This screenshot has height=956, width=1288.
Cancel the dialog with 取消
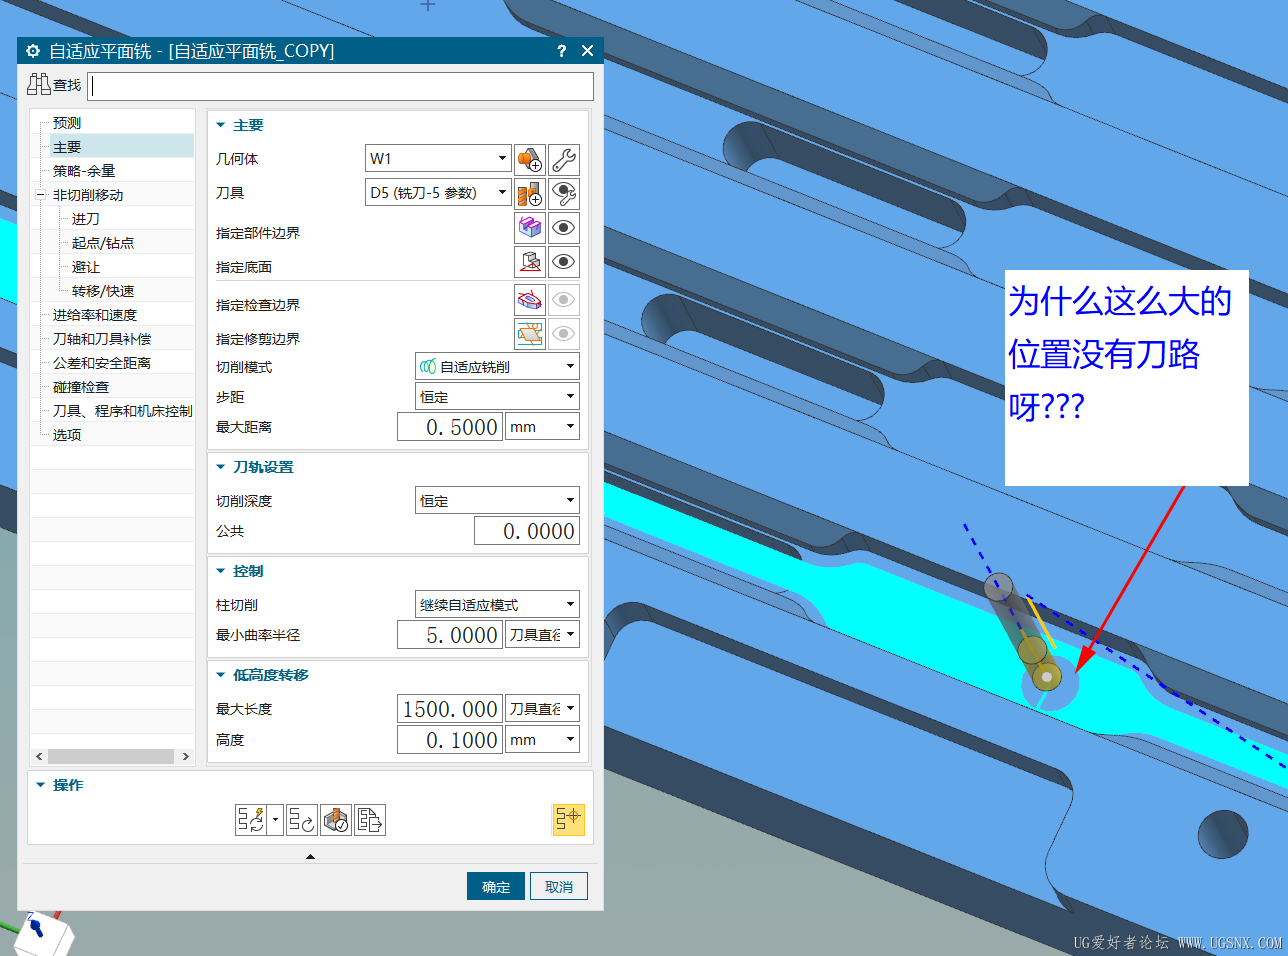coord(559,887)
